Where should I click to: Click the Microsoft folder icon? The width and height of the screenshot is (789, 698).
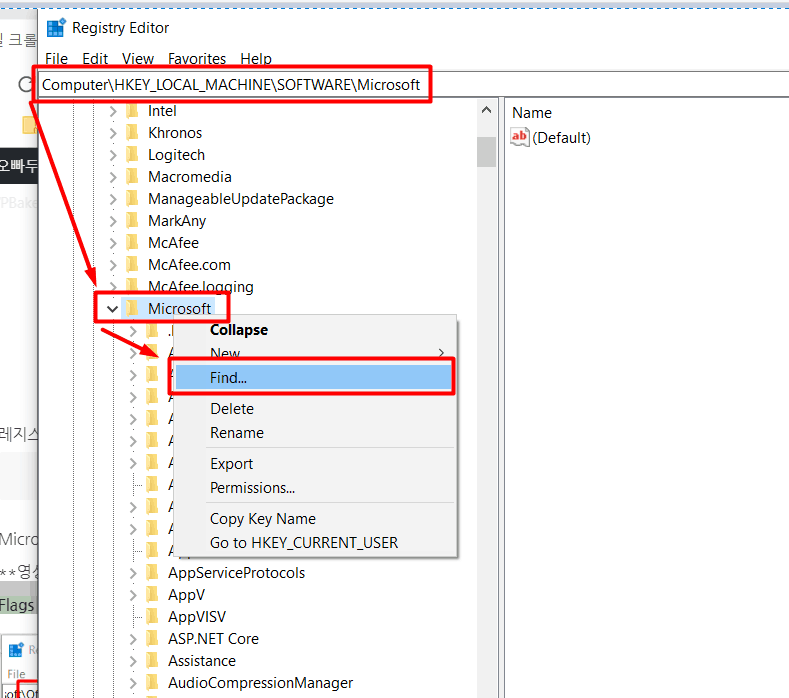click(x=132, y=308)
